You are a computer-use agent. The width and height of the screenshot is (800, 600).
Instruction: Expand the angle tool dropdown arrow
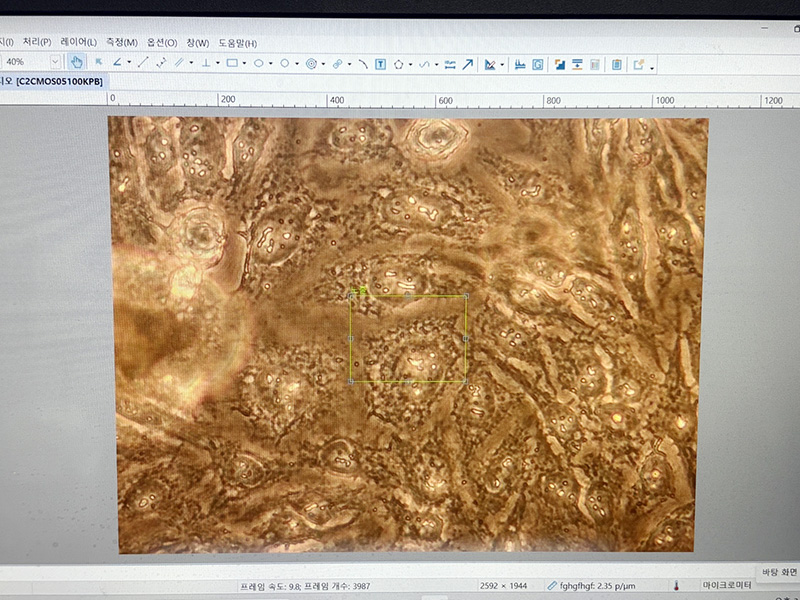point(129,63)
